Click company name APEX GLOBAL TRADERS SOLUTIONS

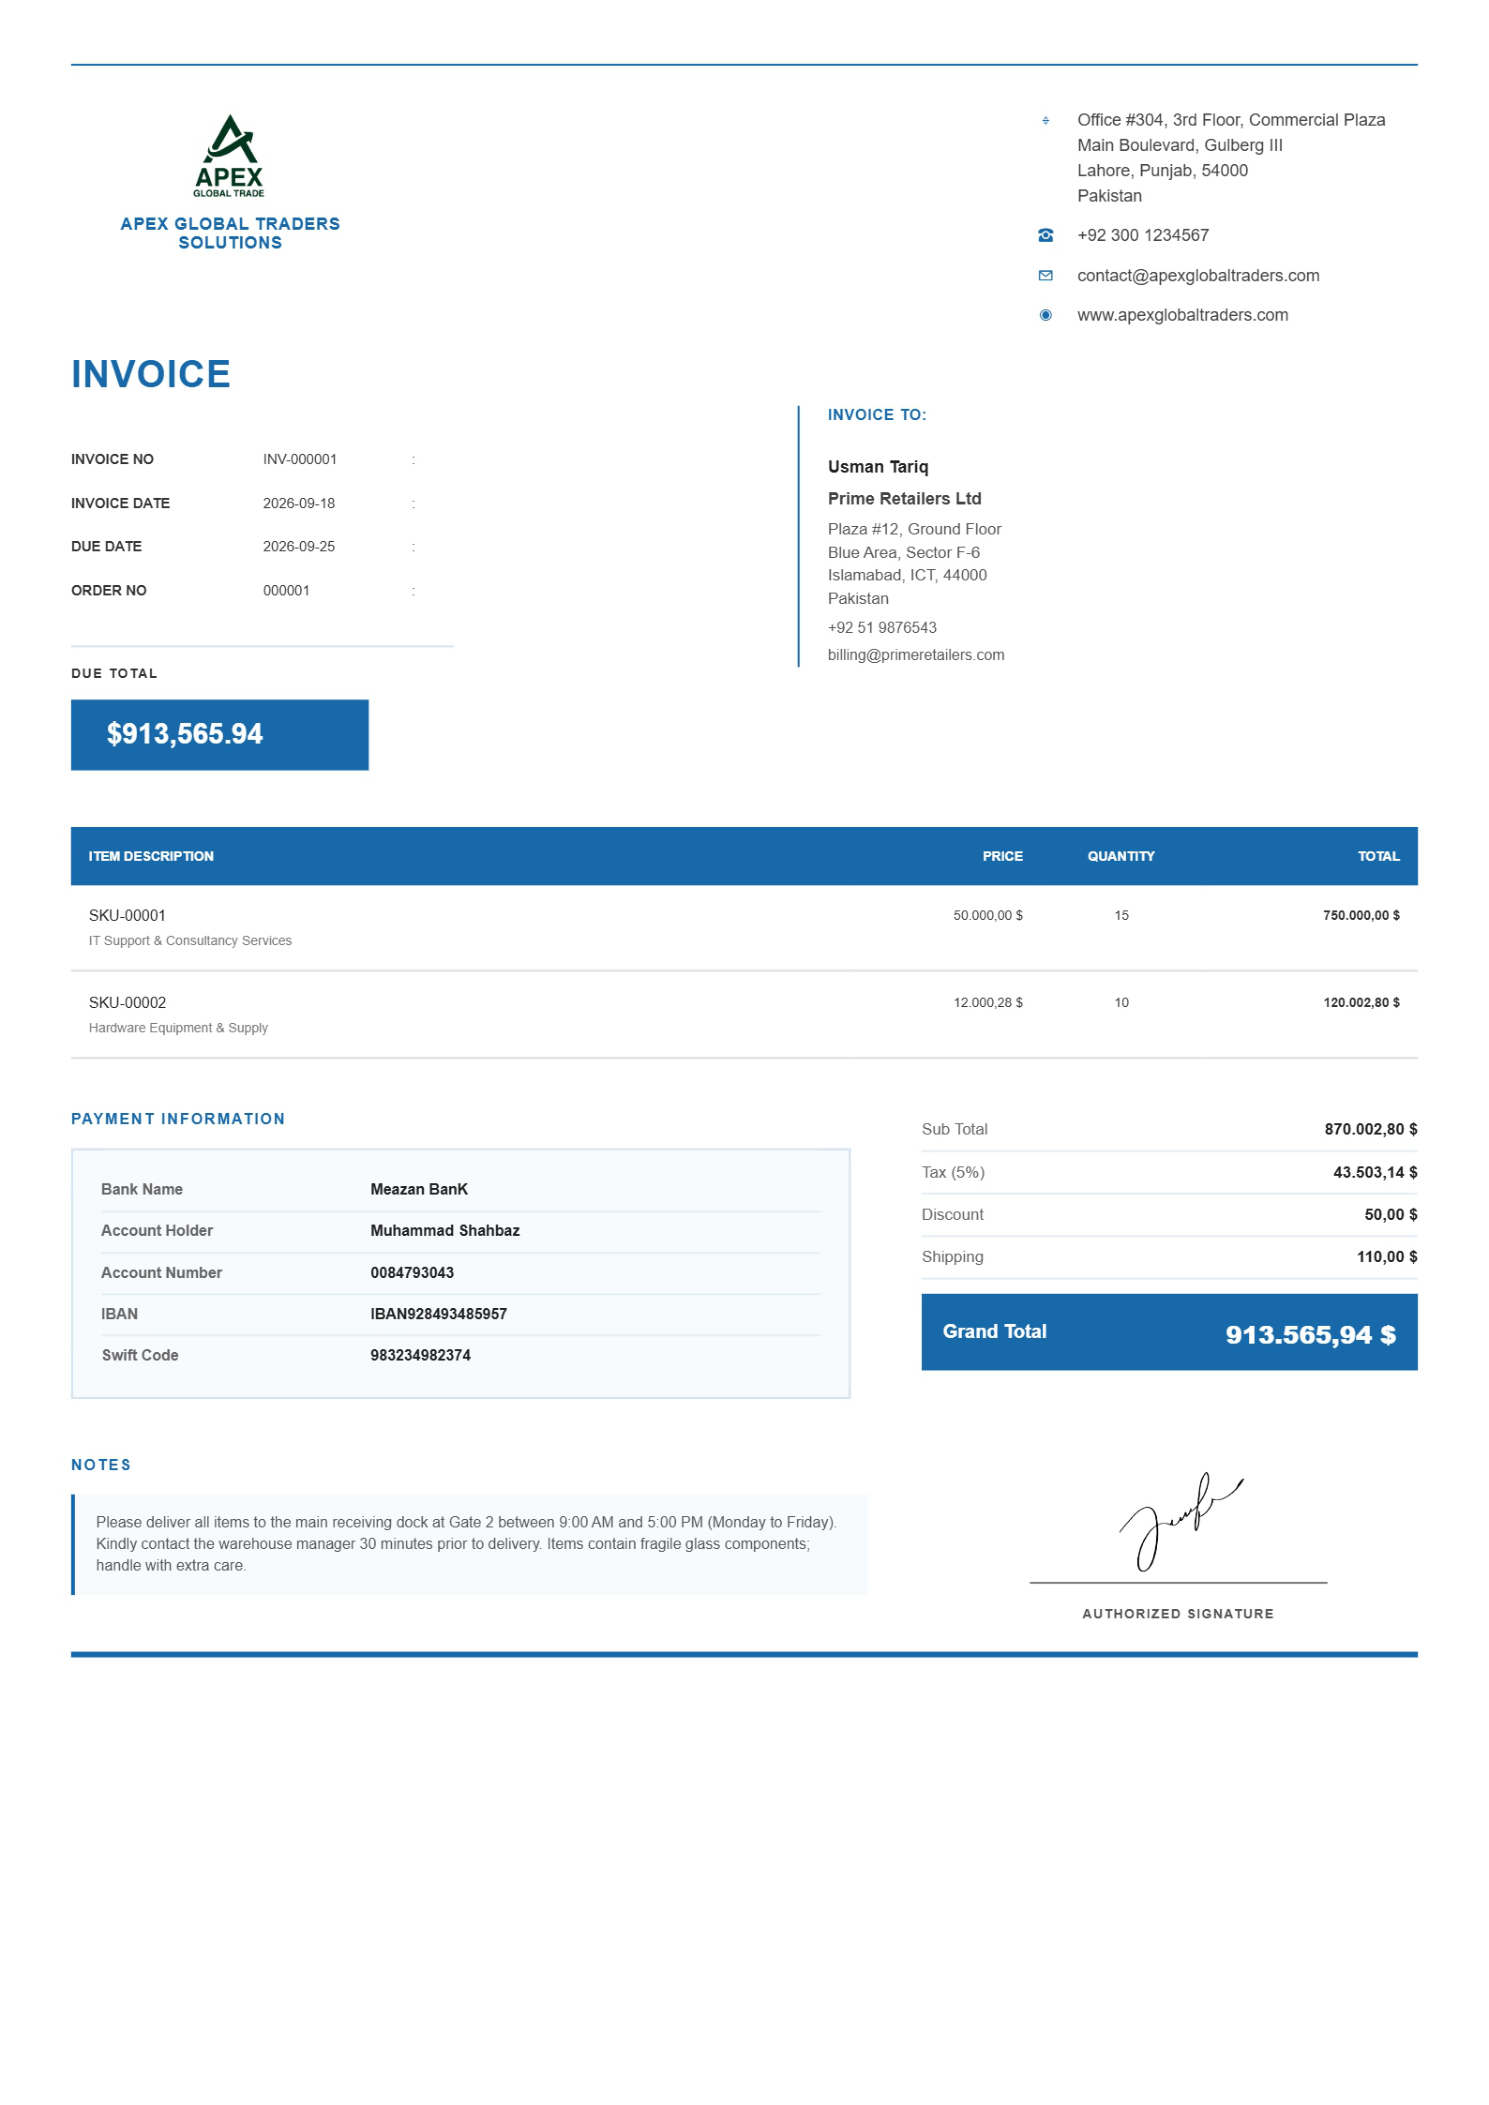(x=230, y=233)
